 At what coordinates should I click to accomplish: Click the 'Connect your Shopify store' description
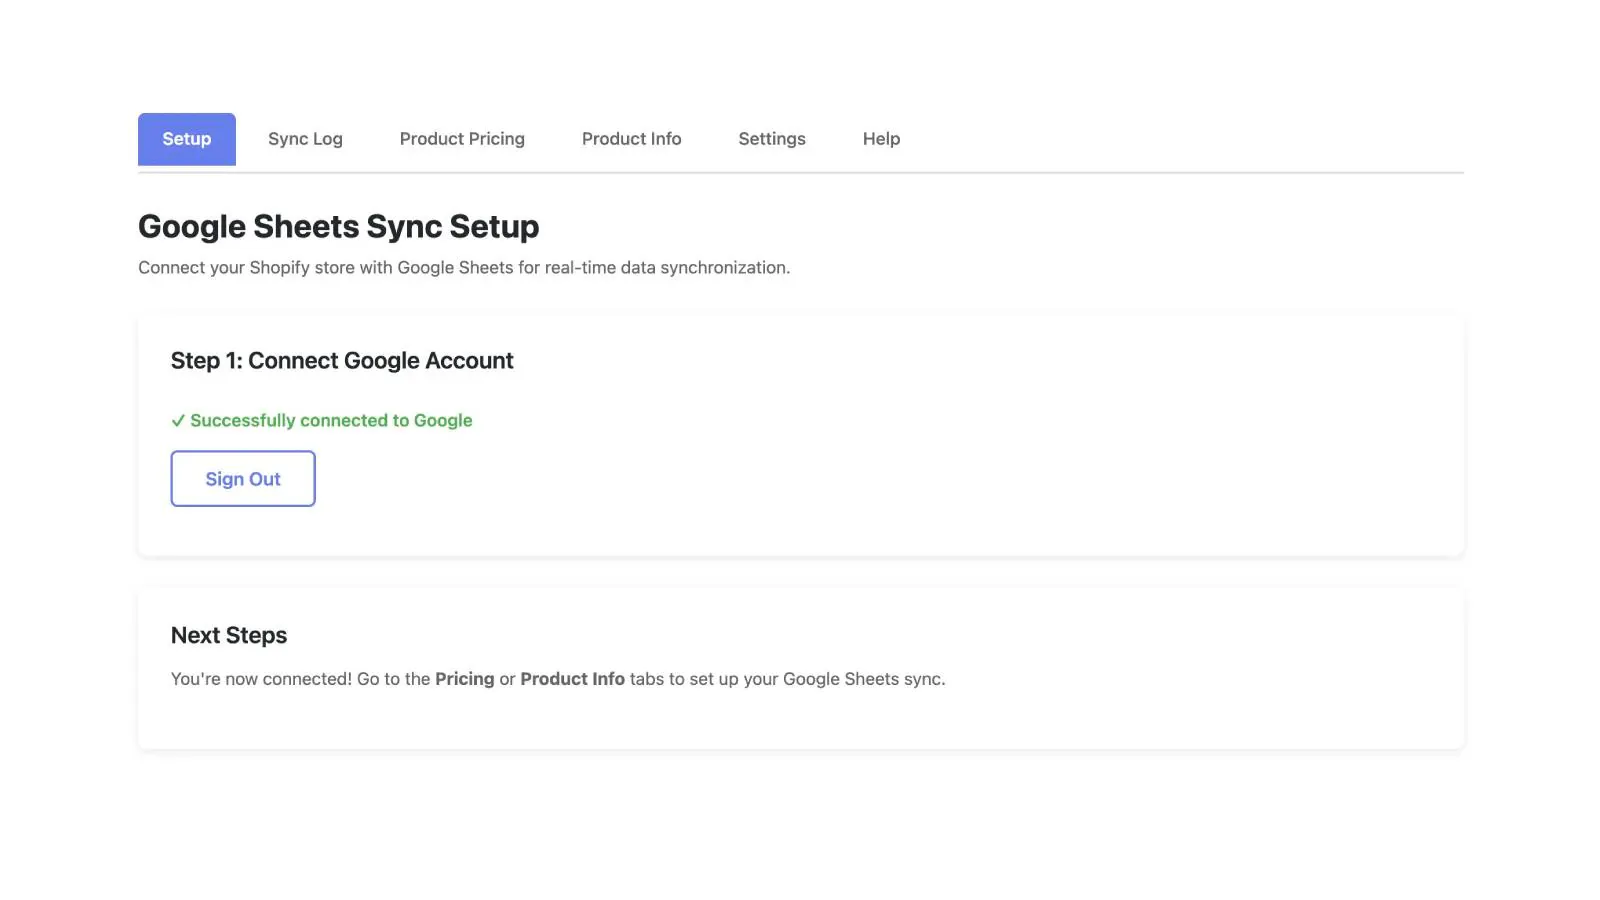pyautogui.click(x=464, y=268)
